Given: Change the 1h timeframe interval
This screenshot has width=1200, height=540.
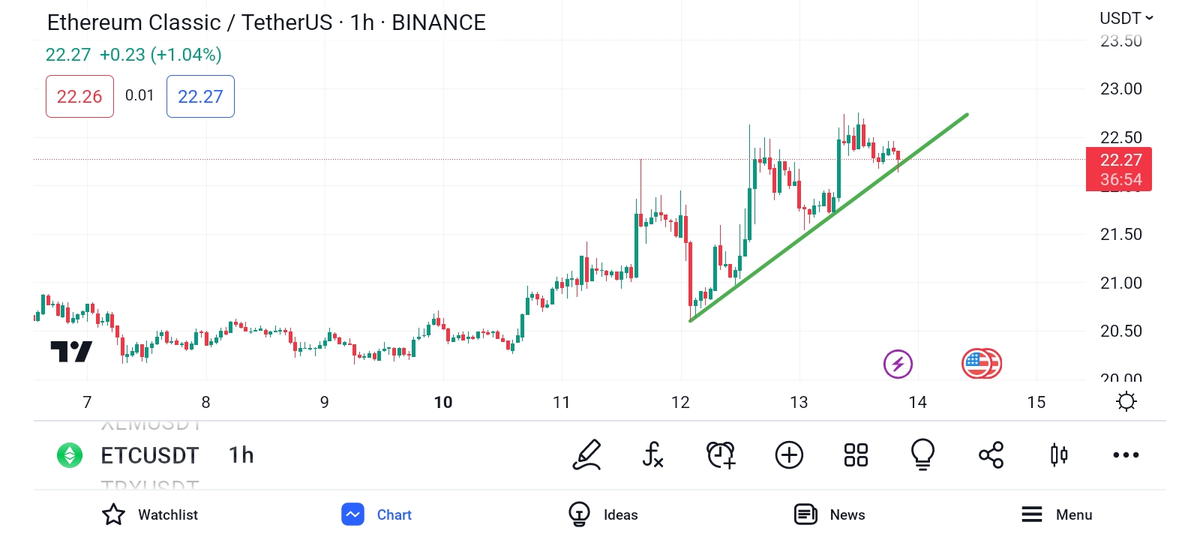Looking at the screenshot, I should 241,456.
